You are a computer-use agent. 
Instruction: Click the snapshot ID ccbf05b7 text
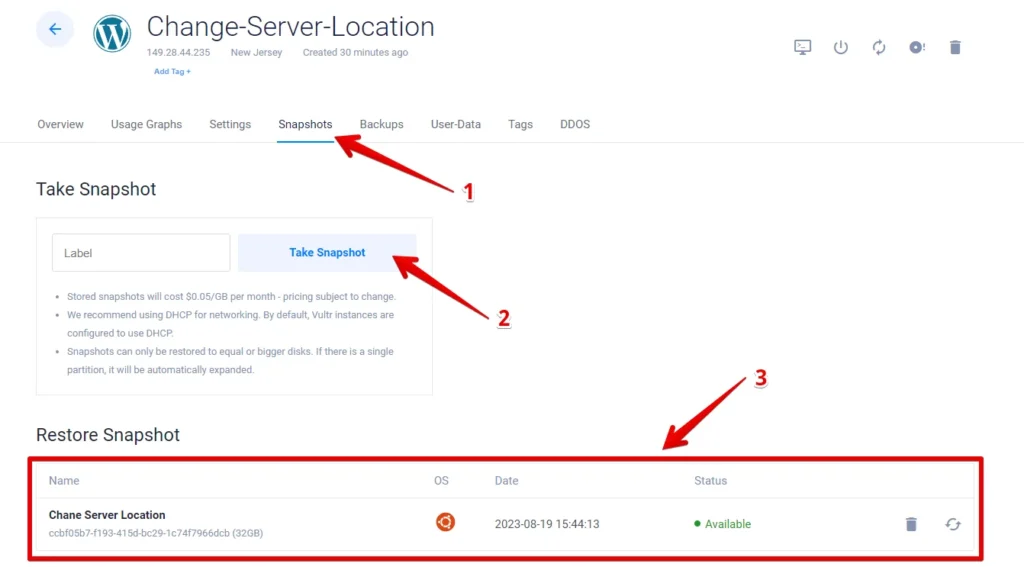coord(156,533)
